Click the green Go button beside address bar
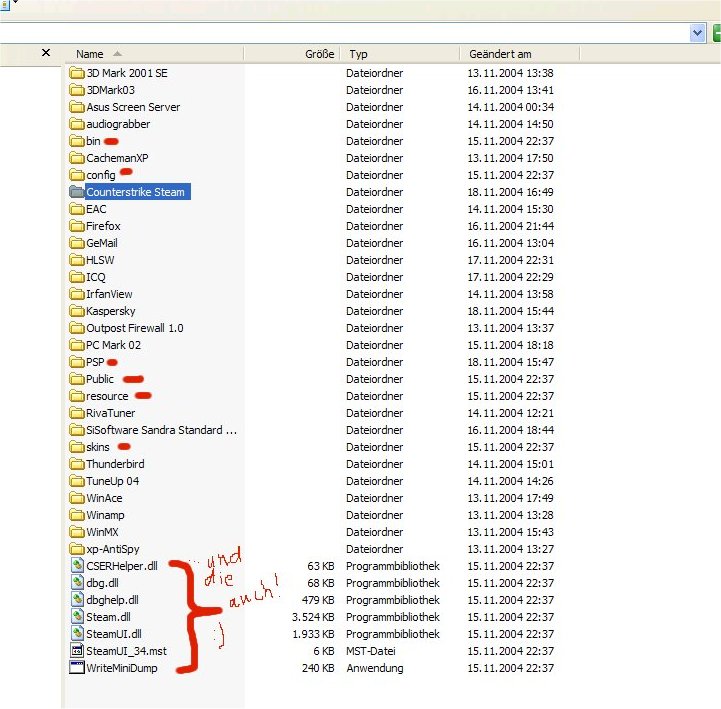This screenshot has height=709, width=721. (x=716, y=33)
